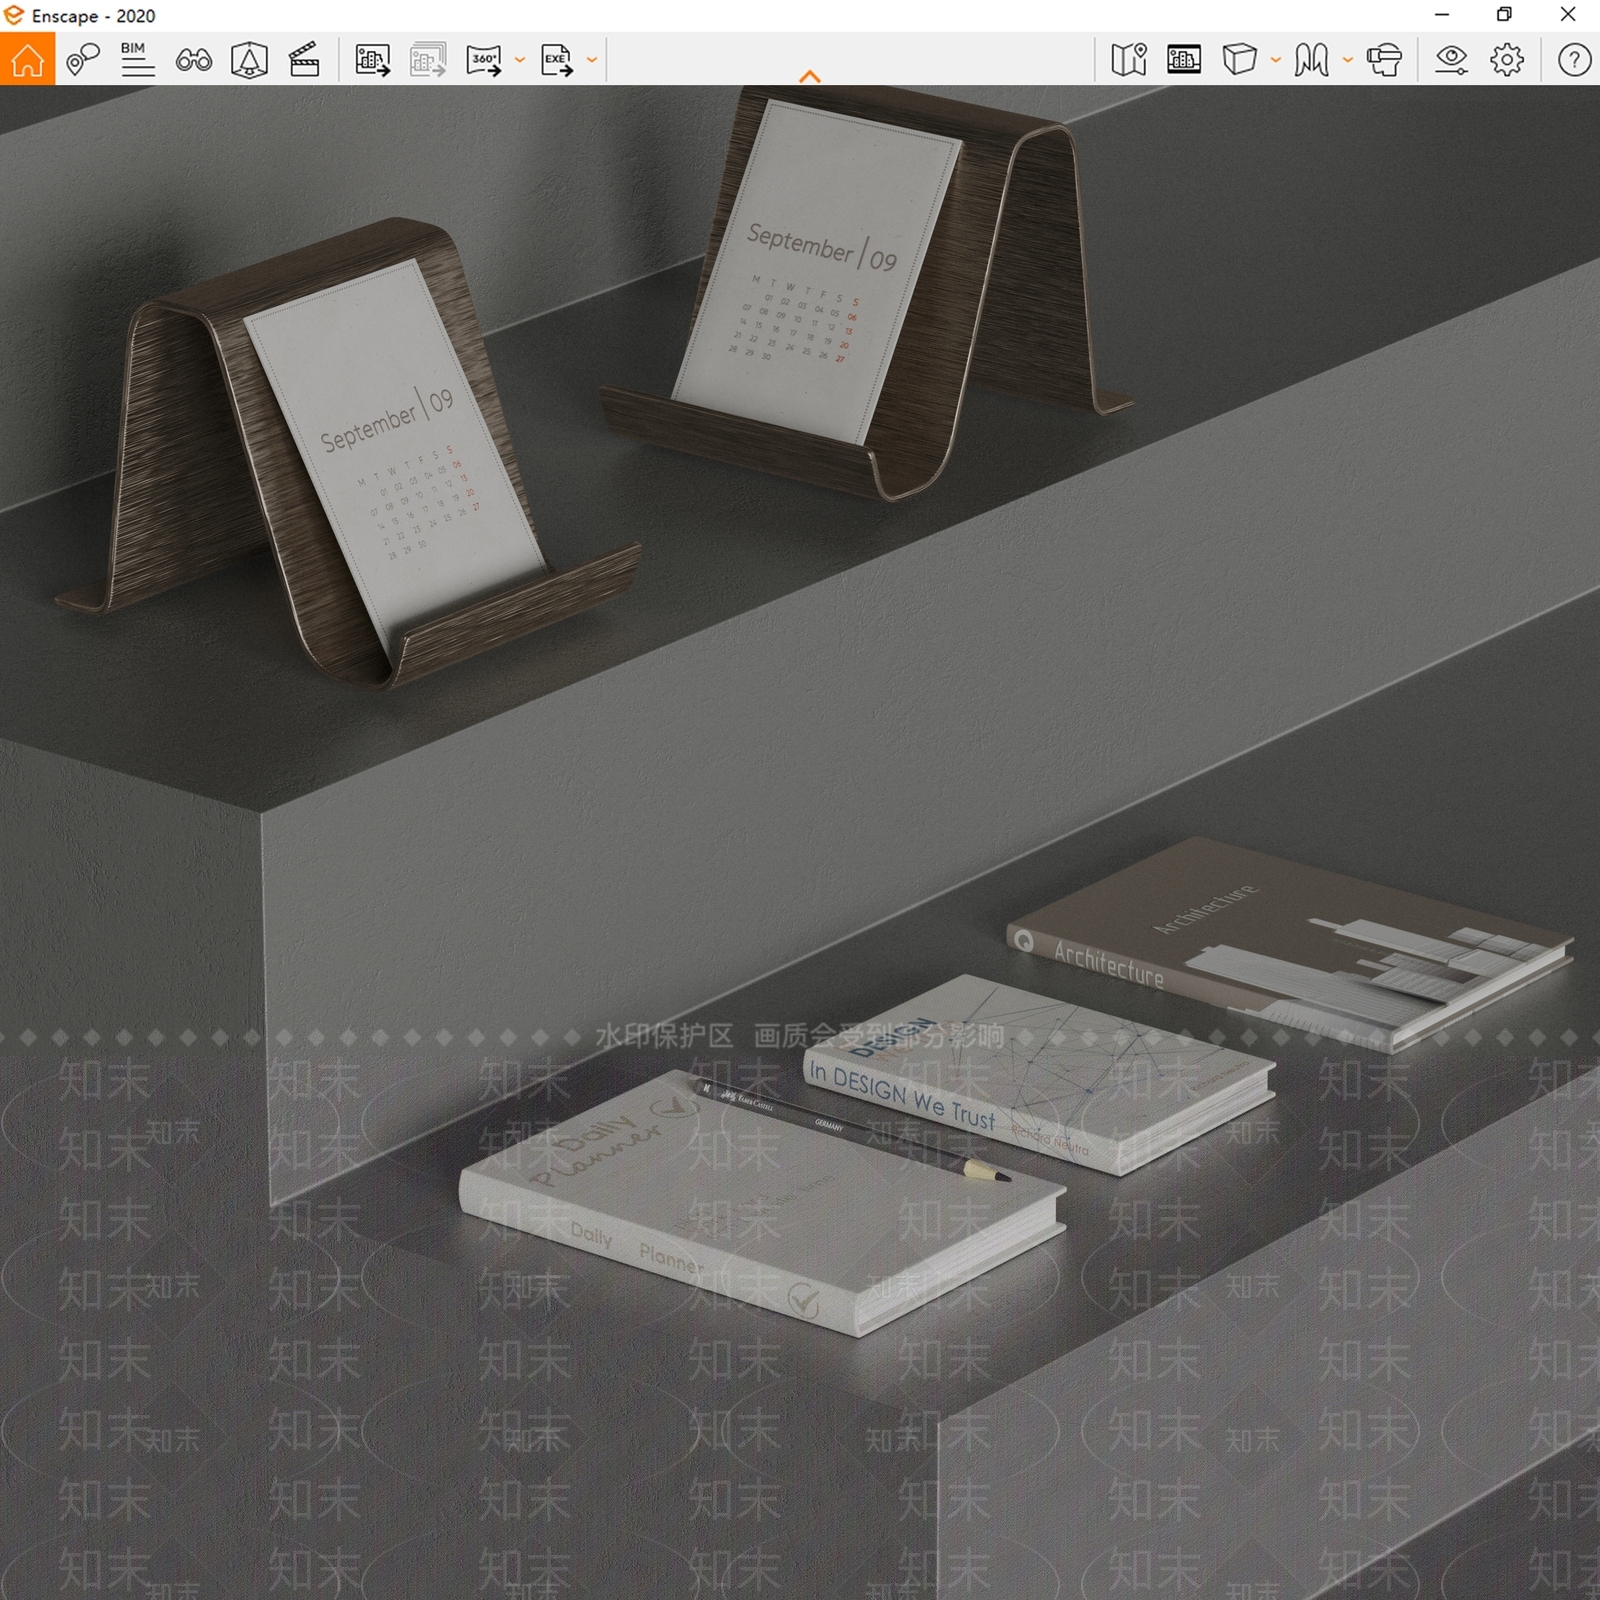This screenshot has height=1600, width=1600.
Task: Click the Screenshot export icon
Action: [372, 60]
